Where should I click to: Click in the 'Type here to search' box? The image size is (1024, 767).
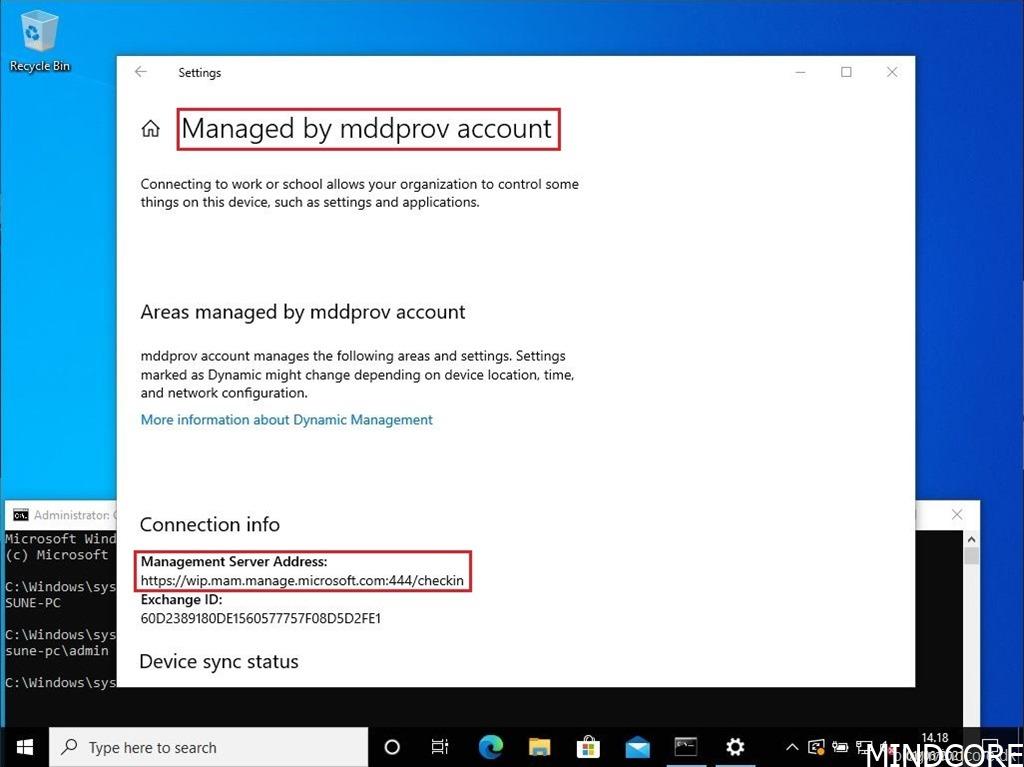tap(210, 747)
